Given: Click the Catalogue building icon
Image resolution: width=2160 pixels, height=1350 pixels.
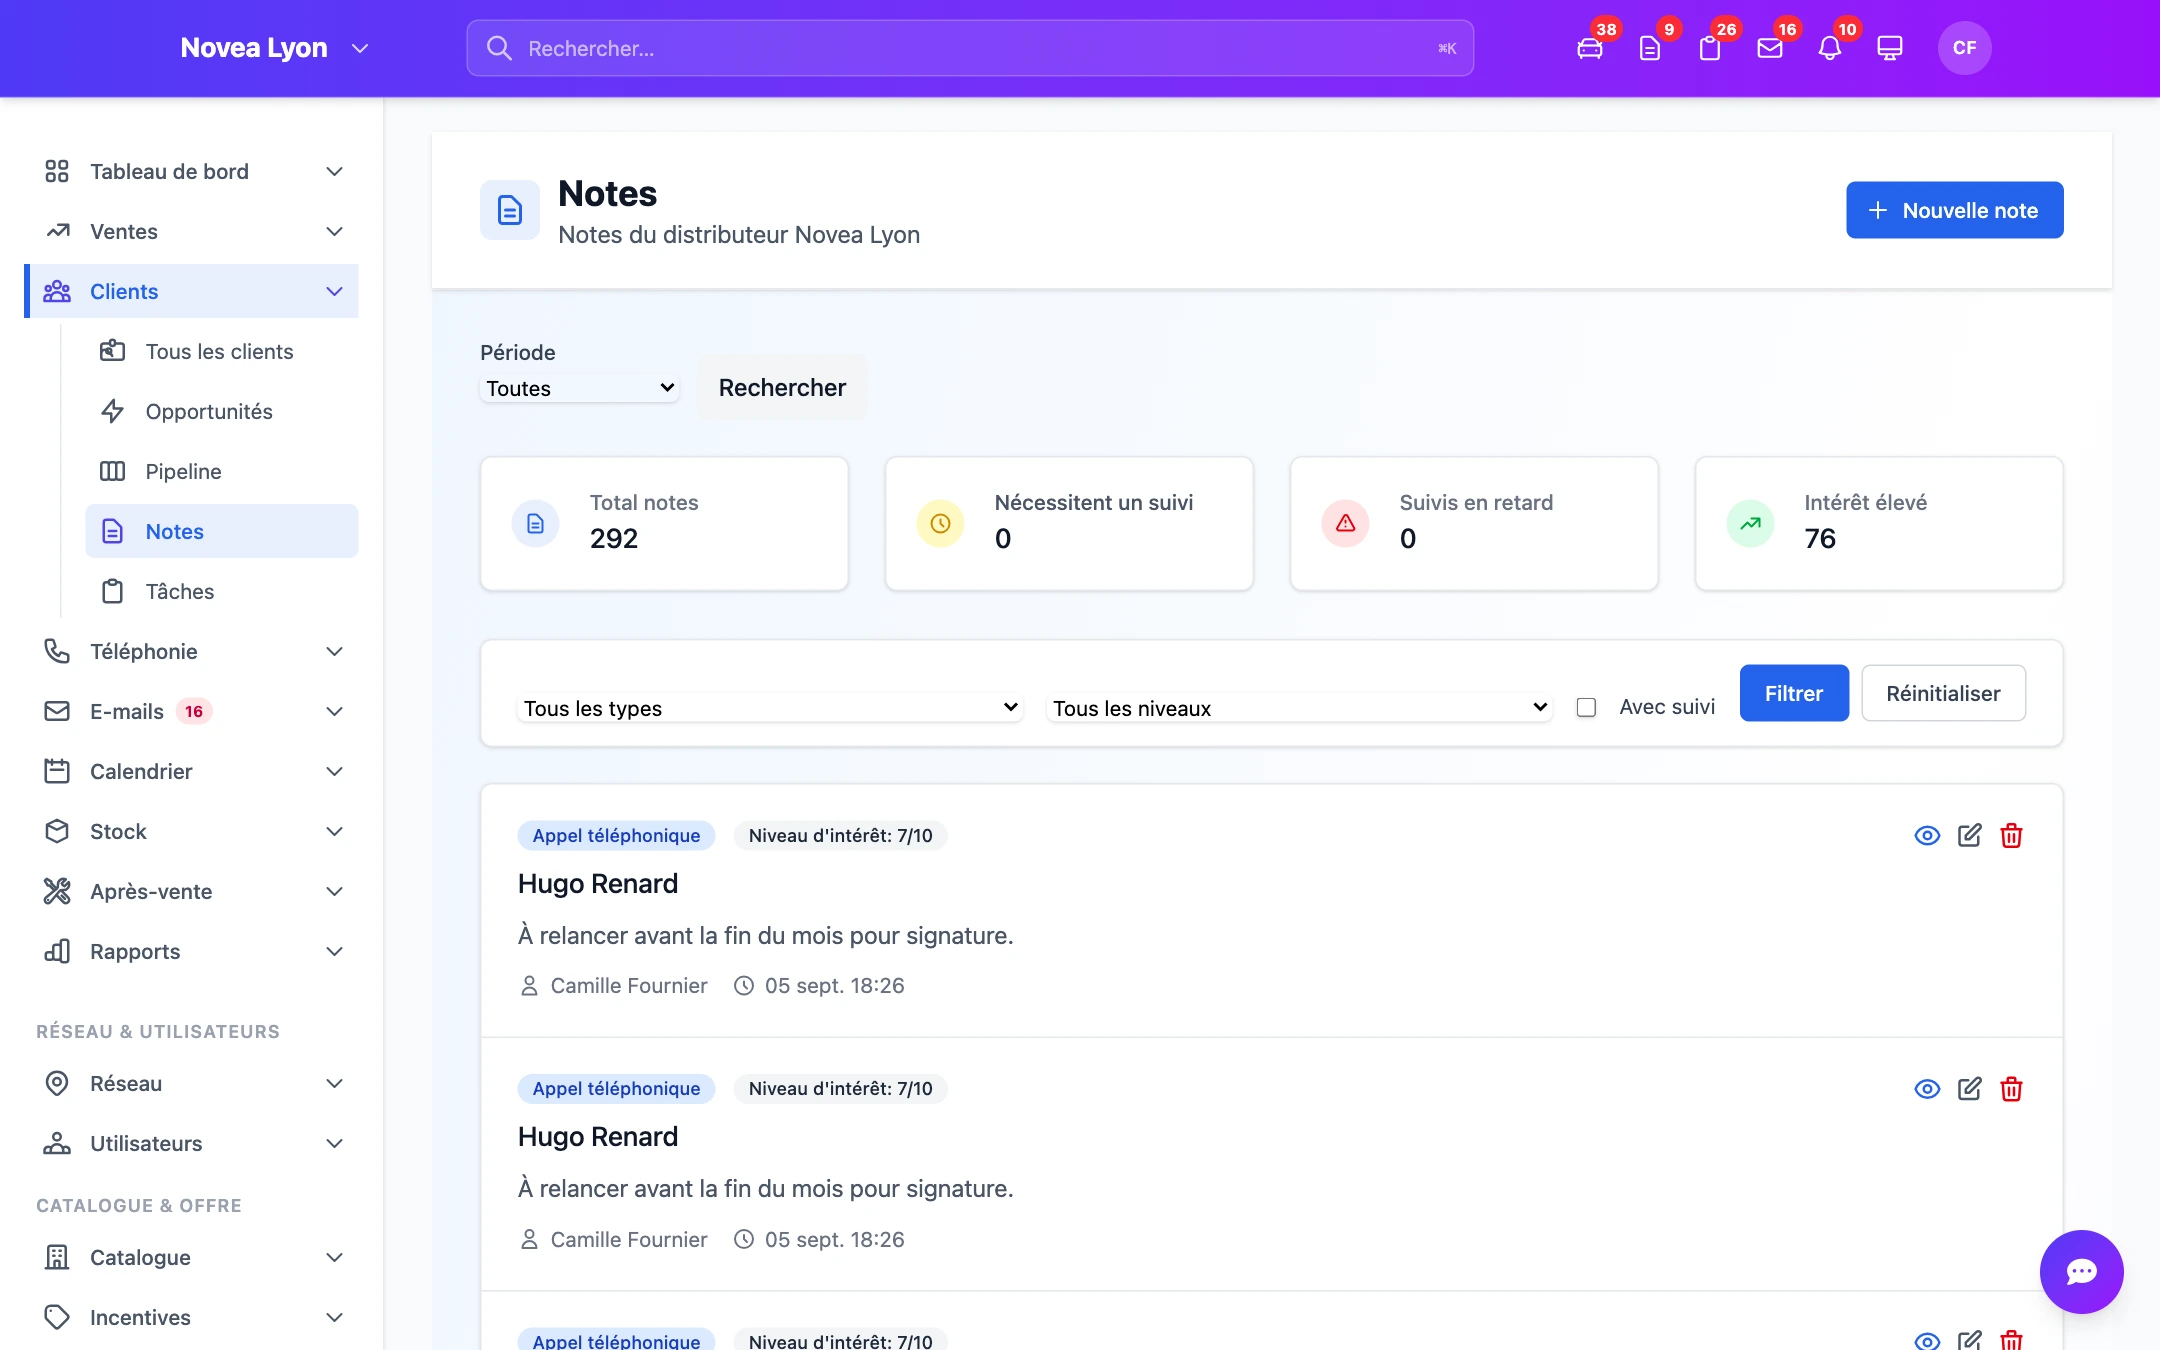Looking at the screenshot, I should coord(57,1257).
